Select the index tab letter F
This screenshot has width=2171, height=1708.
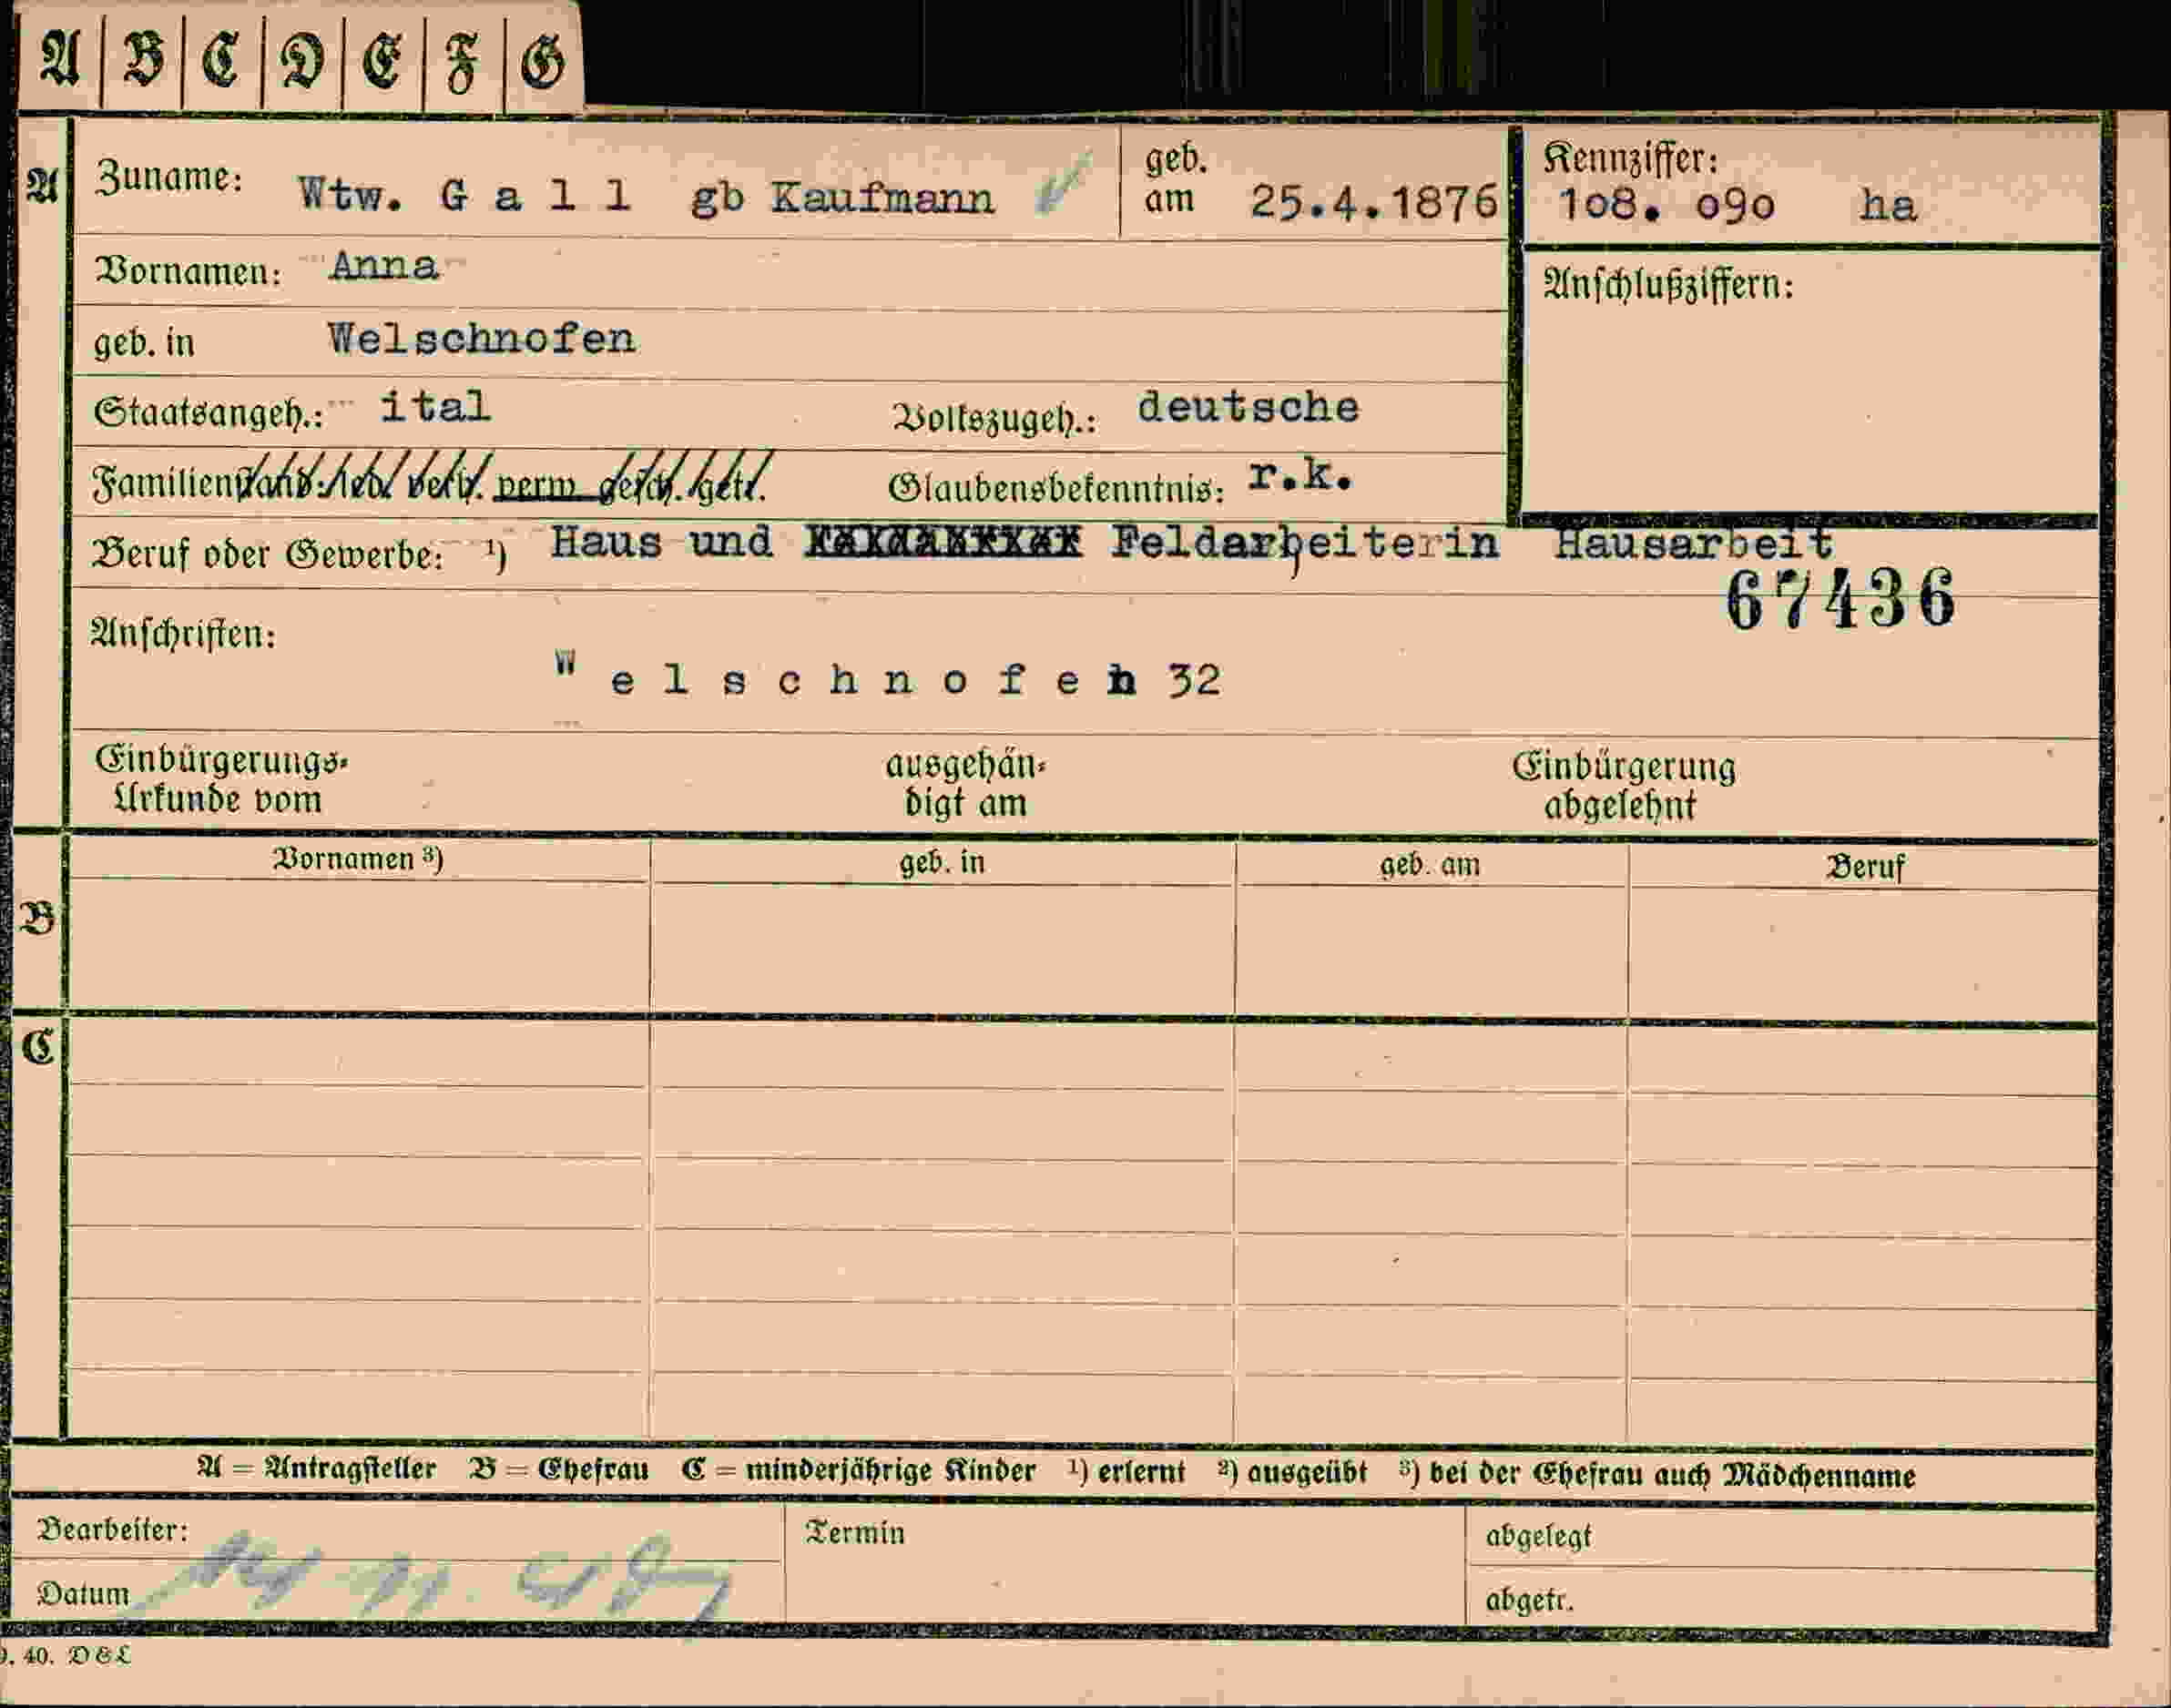pos(461,62)
